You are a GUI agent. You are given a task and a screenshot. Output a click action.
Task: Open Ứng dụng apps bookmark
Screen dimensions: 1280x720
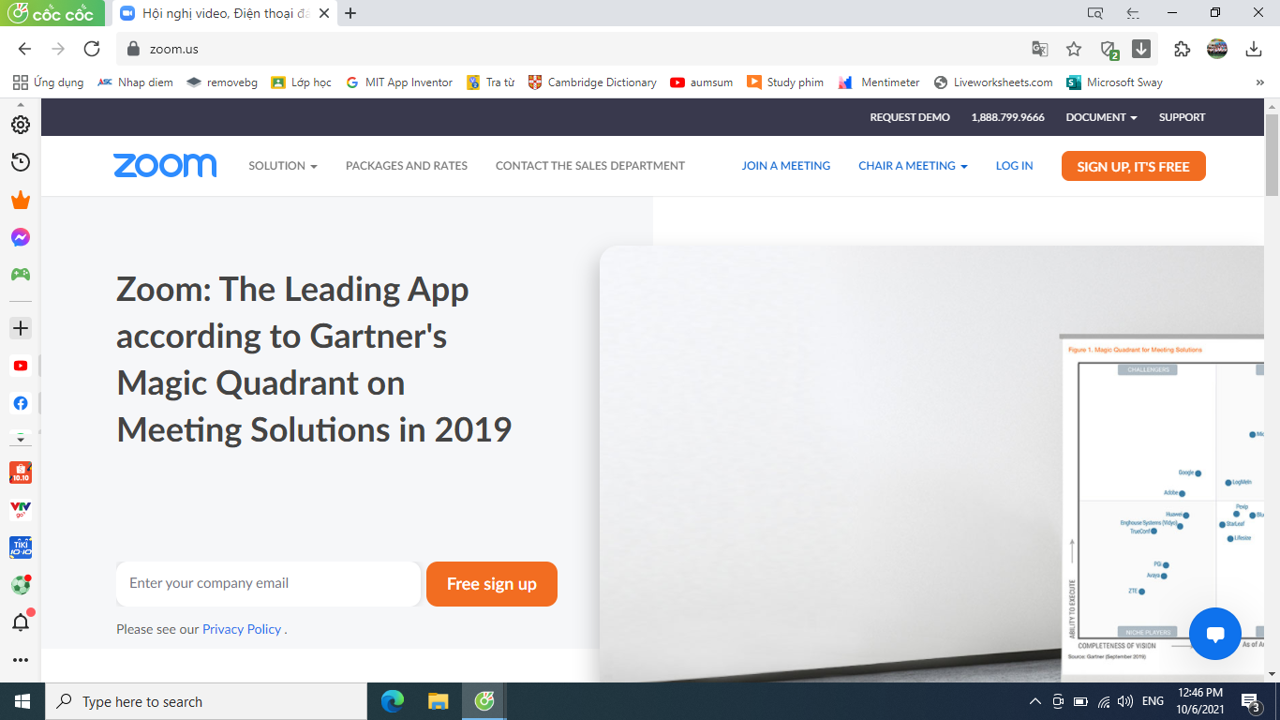coord(48,82)
